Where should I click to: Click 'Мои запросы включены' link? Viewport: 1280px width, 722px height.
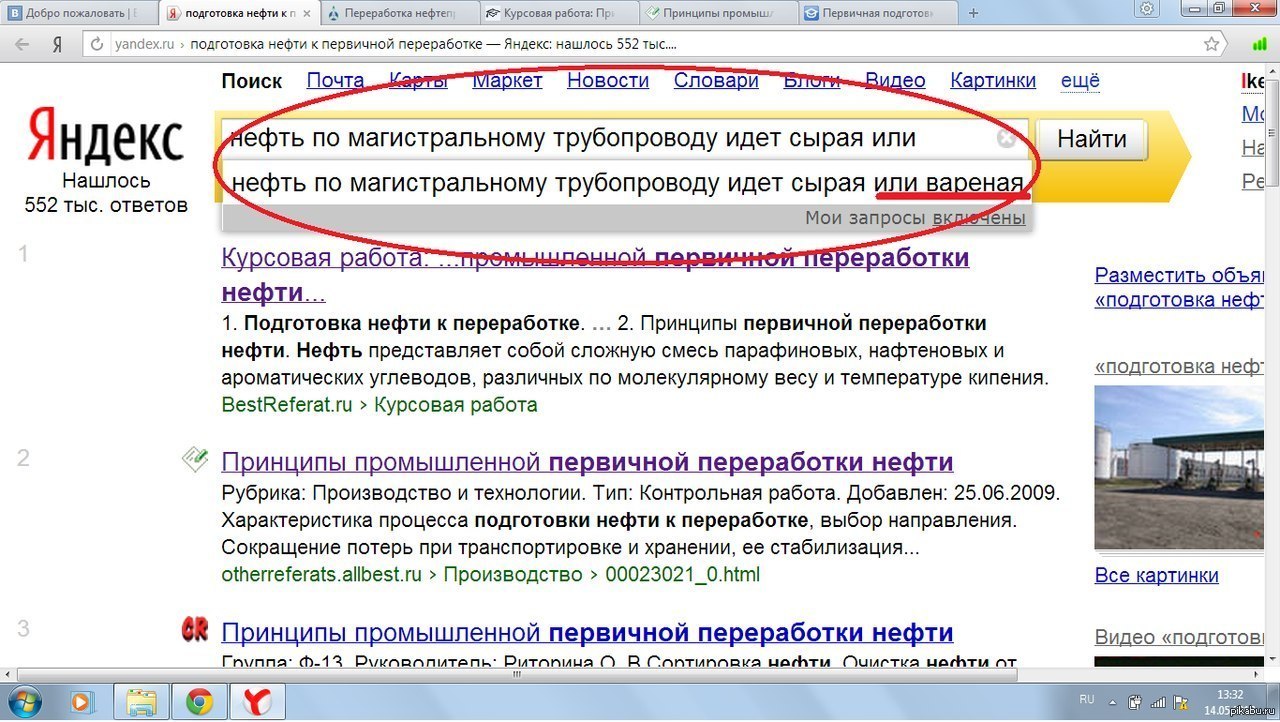click(915, 217)
